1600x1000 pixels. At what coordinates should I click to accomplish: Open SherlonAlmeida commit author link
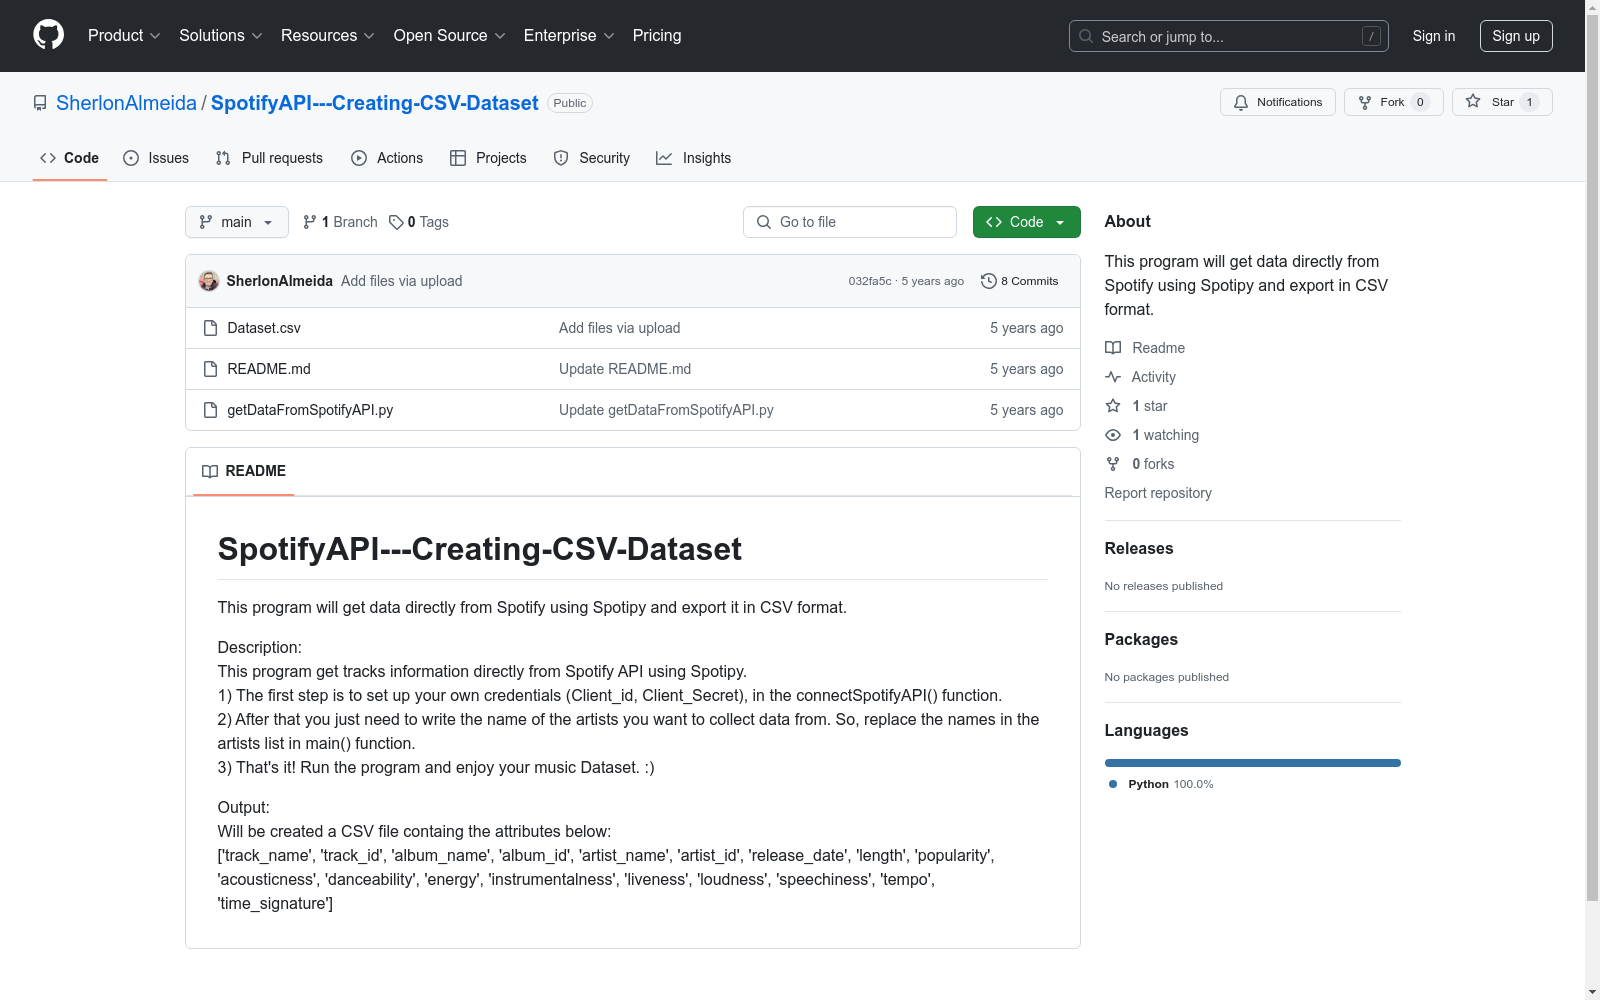coord(280,281)
